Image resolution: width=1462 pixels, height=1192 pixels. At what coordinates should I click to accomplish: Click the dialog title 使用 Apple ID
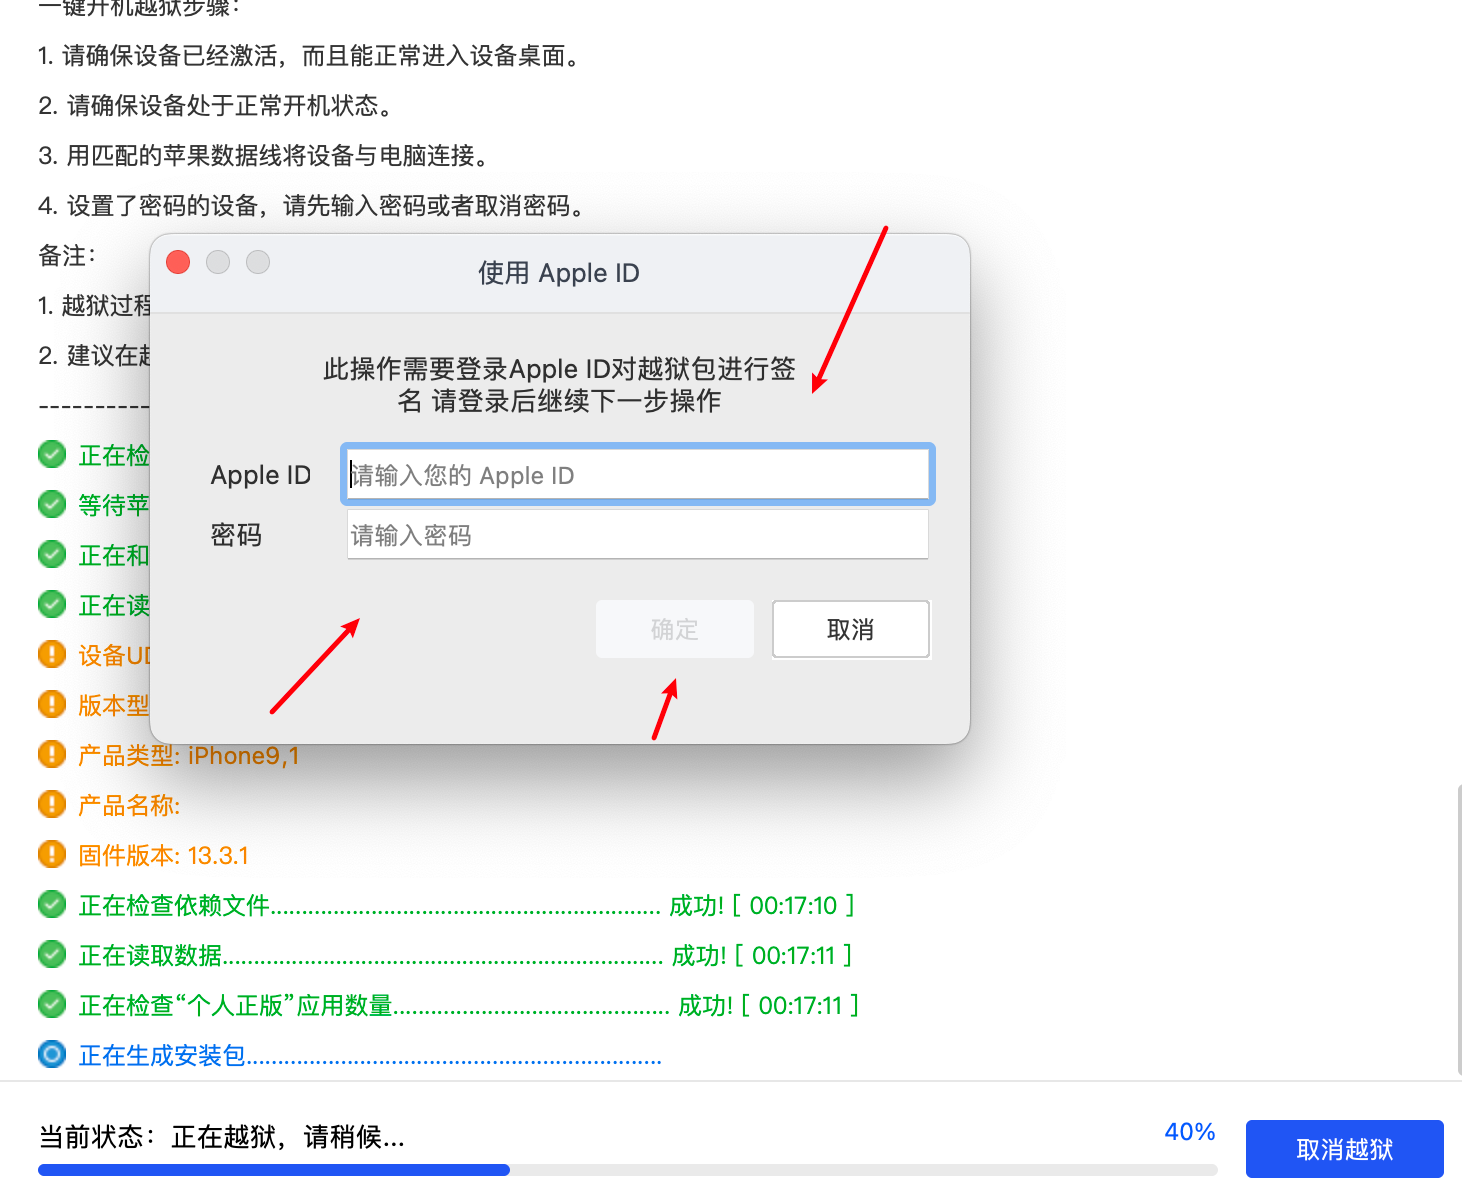559,273
